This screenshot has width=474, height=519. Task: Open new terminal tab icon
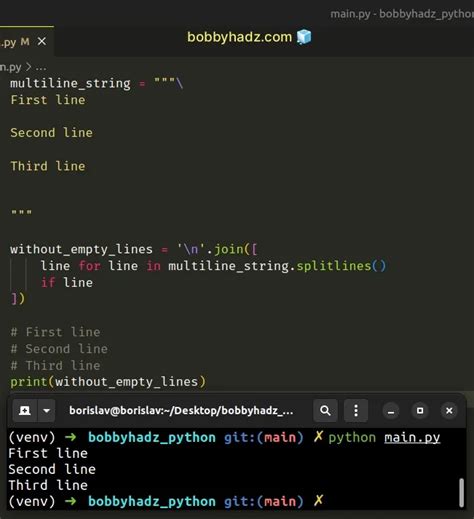pos(25,410)
